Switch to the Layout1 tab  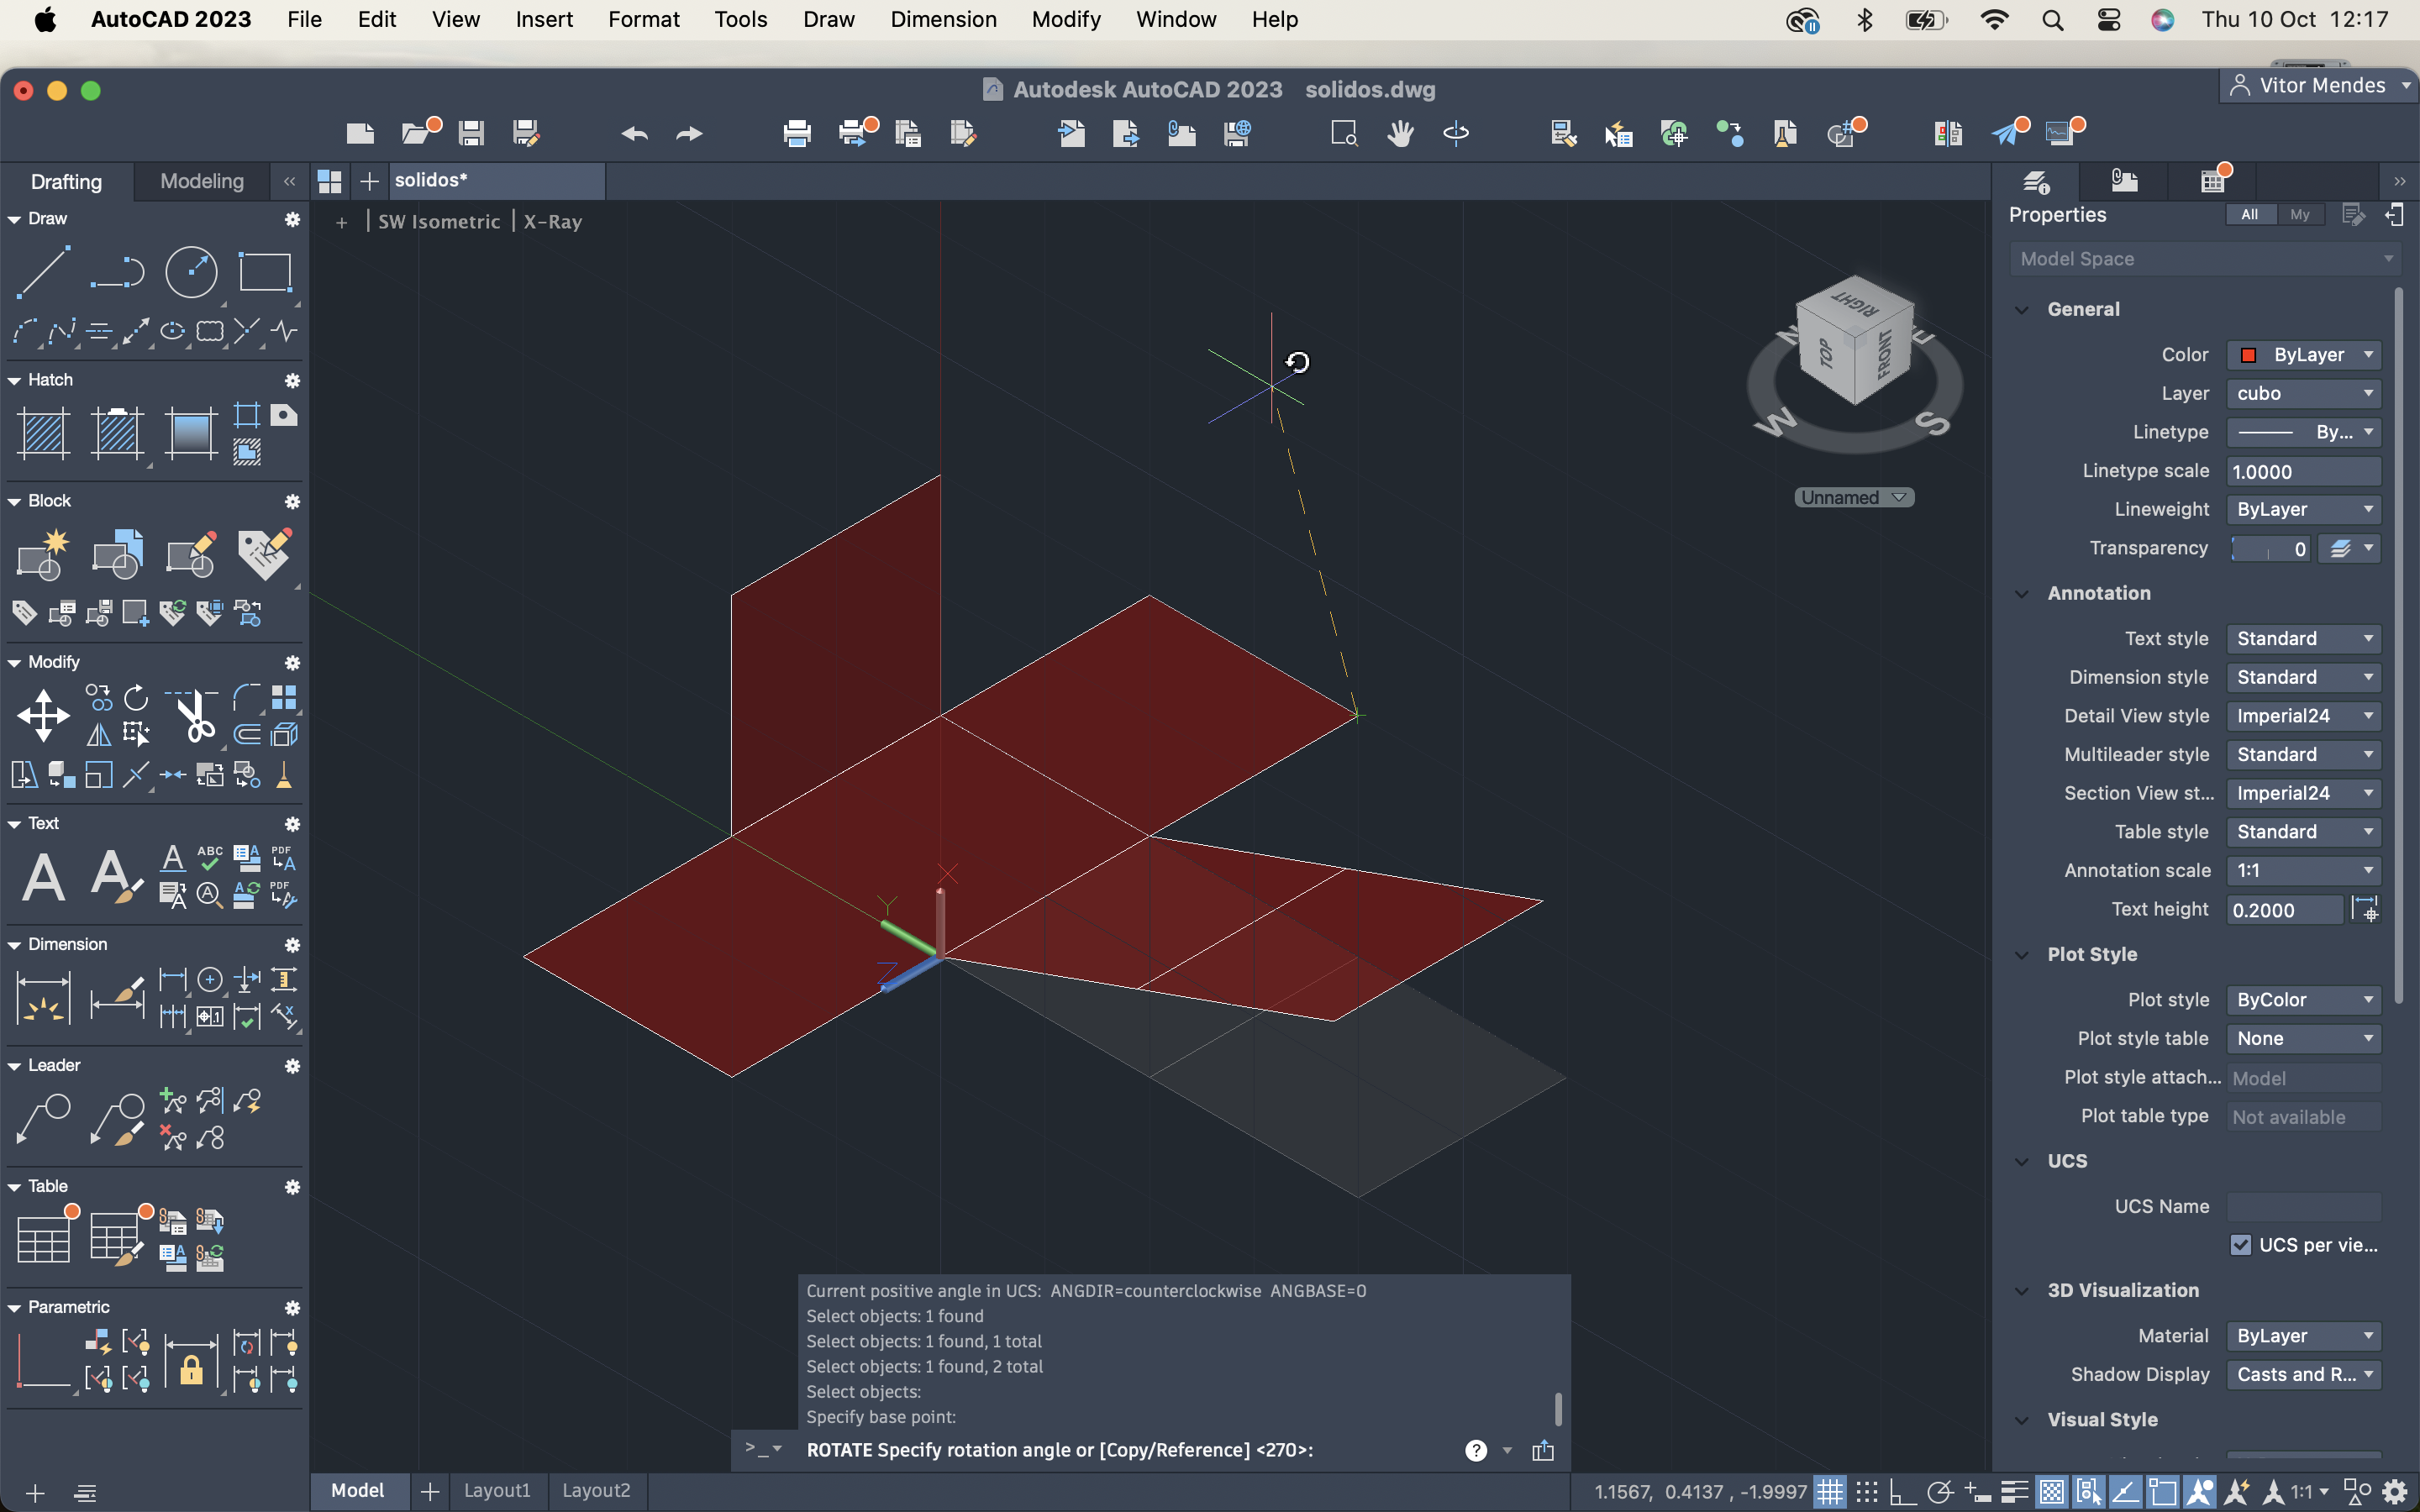pyautogui.click(x=497, y=1490)
